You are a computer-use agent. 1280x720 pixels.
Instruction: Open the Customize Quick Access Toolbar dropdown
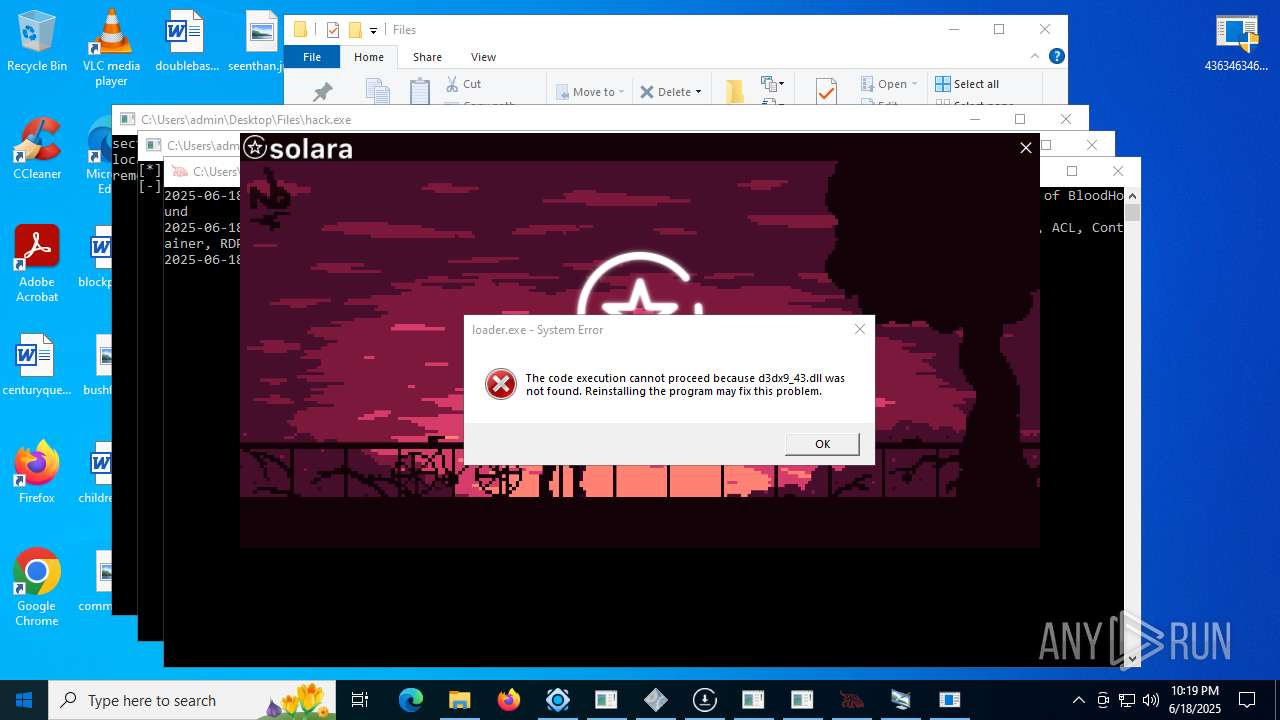[x=373, y=30]
